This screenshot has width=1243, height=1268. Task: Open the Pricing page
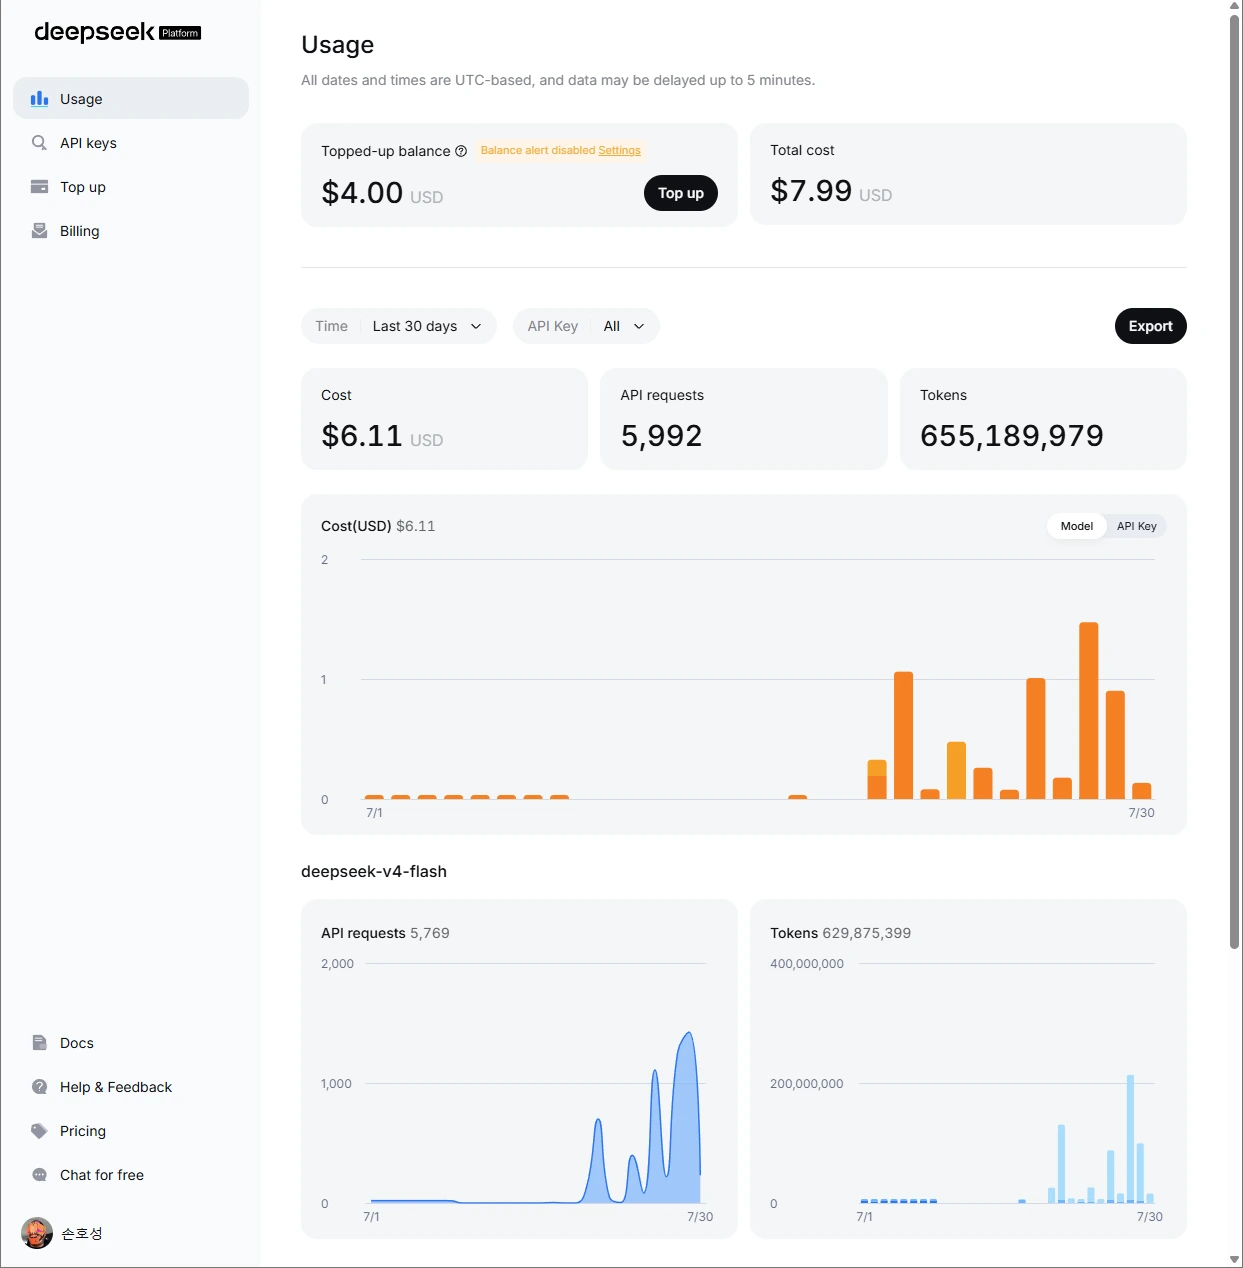point(131,1130)
